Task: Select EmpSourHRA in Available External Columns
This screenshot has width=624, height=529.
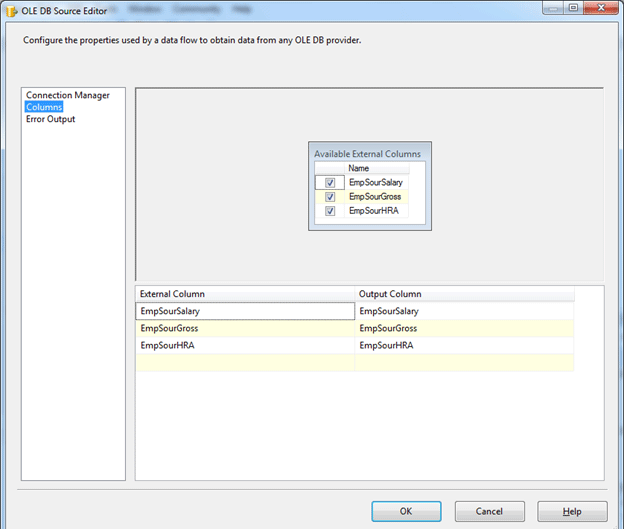Action: [374, 211]
